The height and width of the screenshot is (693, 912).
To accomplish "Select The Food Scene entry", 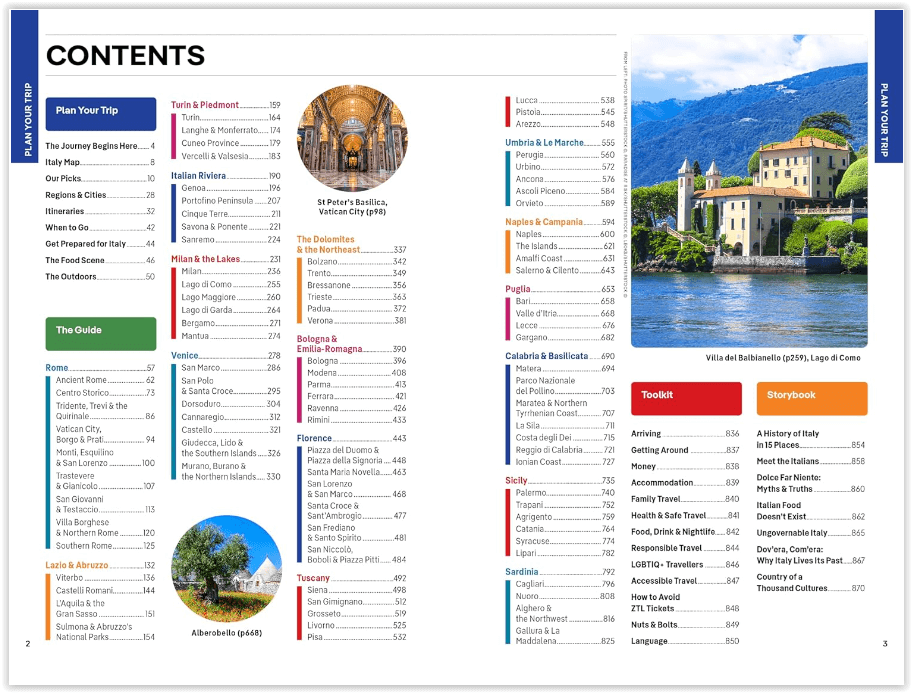I will [75, 261].
